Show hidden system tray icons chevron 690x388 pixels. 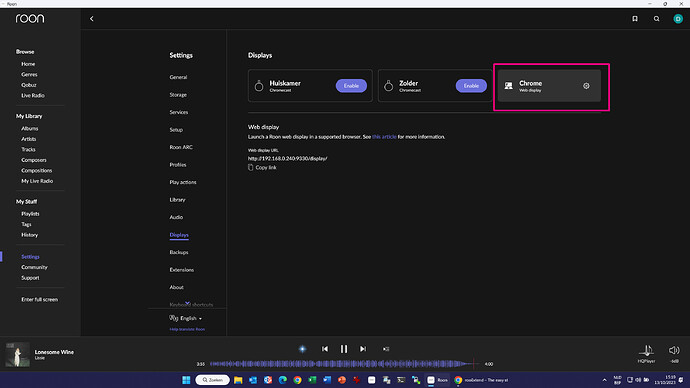click(x=604, y=380)
